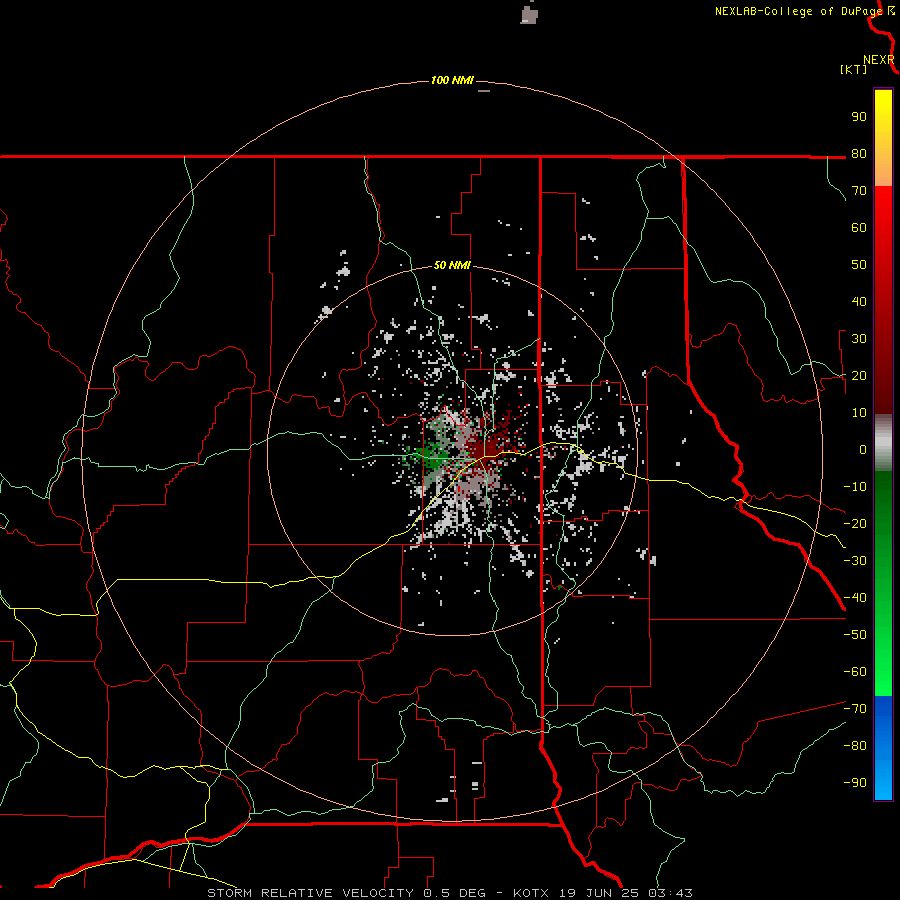Click the "50" value on velocity scale
900x900 pixels.
[859, 265]
